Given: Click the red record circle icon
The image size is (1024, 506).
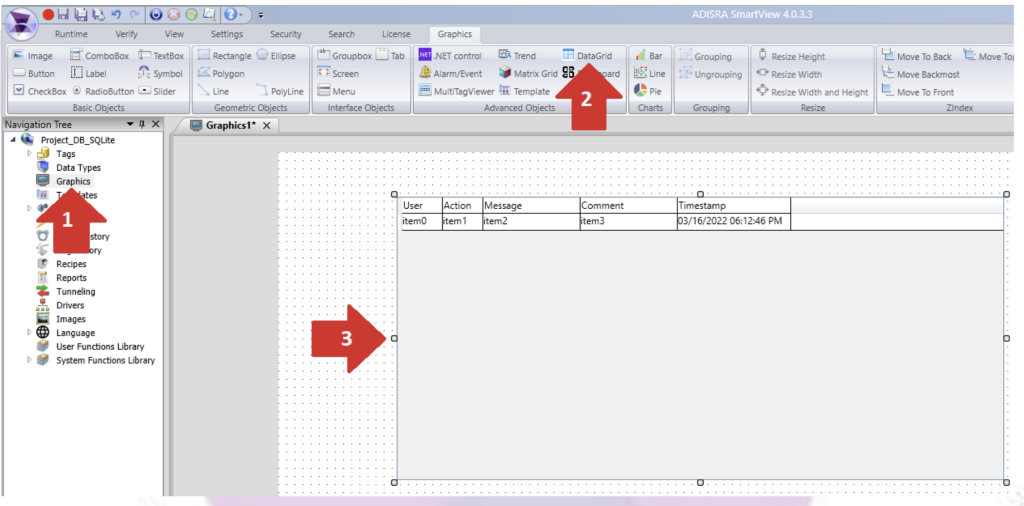Looking at the screenshot, I should pos(48,14).
